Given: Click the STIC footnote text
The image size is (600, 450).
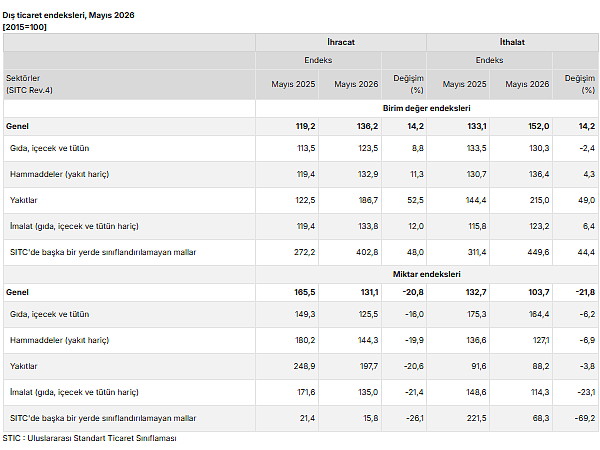Looking at the screenshot, I should 90,438.
